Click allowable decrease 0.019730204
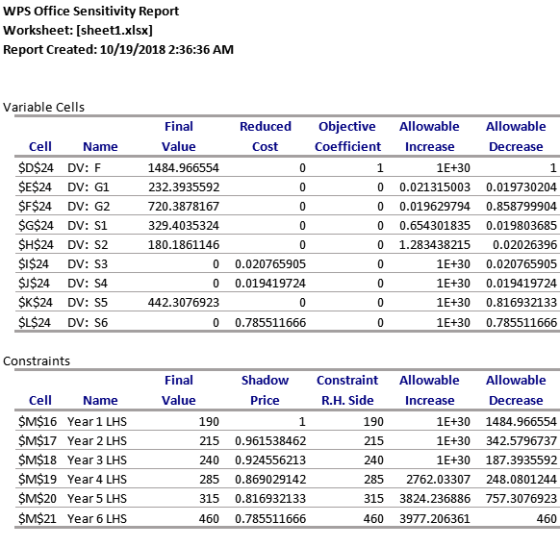Viewport: 560px width, 547px height. (521, 187)
